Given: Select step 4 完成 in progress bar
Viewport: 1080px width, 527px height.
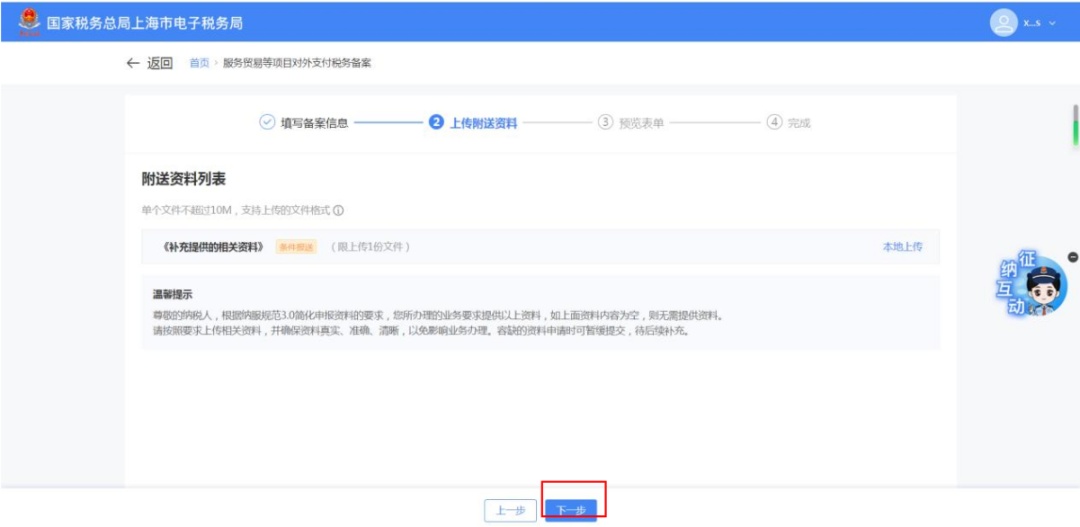Looking at the screenshot, I should (x=789, y=123).
